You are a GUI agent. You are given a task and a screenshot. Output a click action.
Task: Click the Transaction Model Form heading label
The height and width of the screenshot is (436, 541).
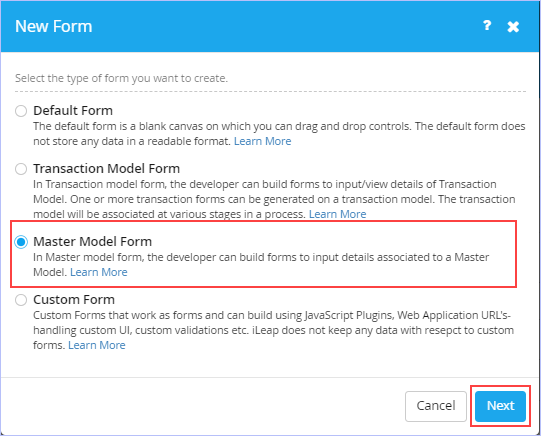(106, 168)
